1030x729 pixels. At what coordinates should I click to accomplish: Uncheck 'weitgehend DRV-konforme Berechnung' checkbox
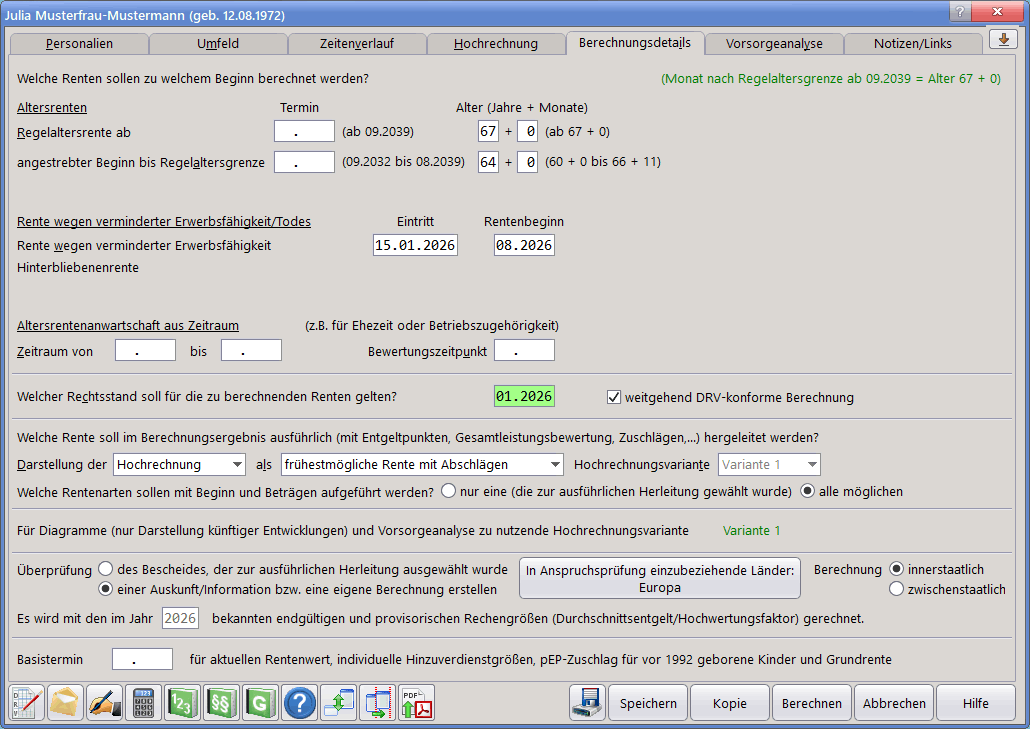pos(614,397)
